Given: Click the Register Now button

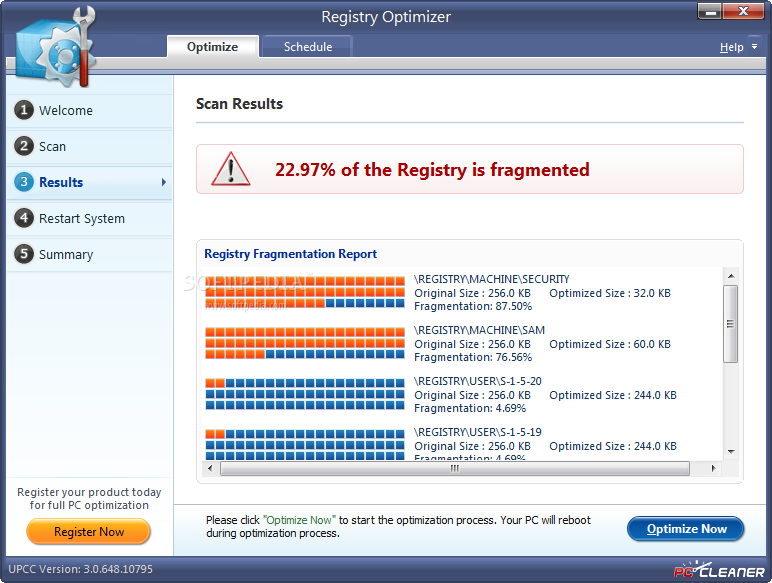Looking at the screenshot, I should [89, 532].
